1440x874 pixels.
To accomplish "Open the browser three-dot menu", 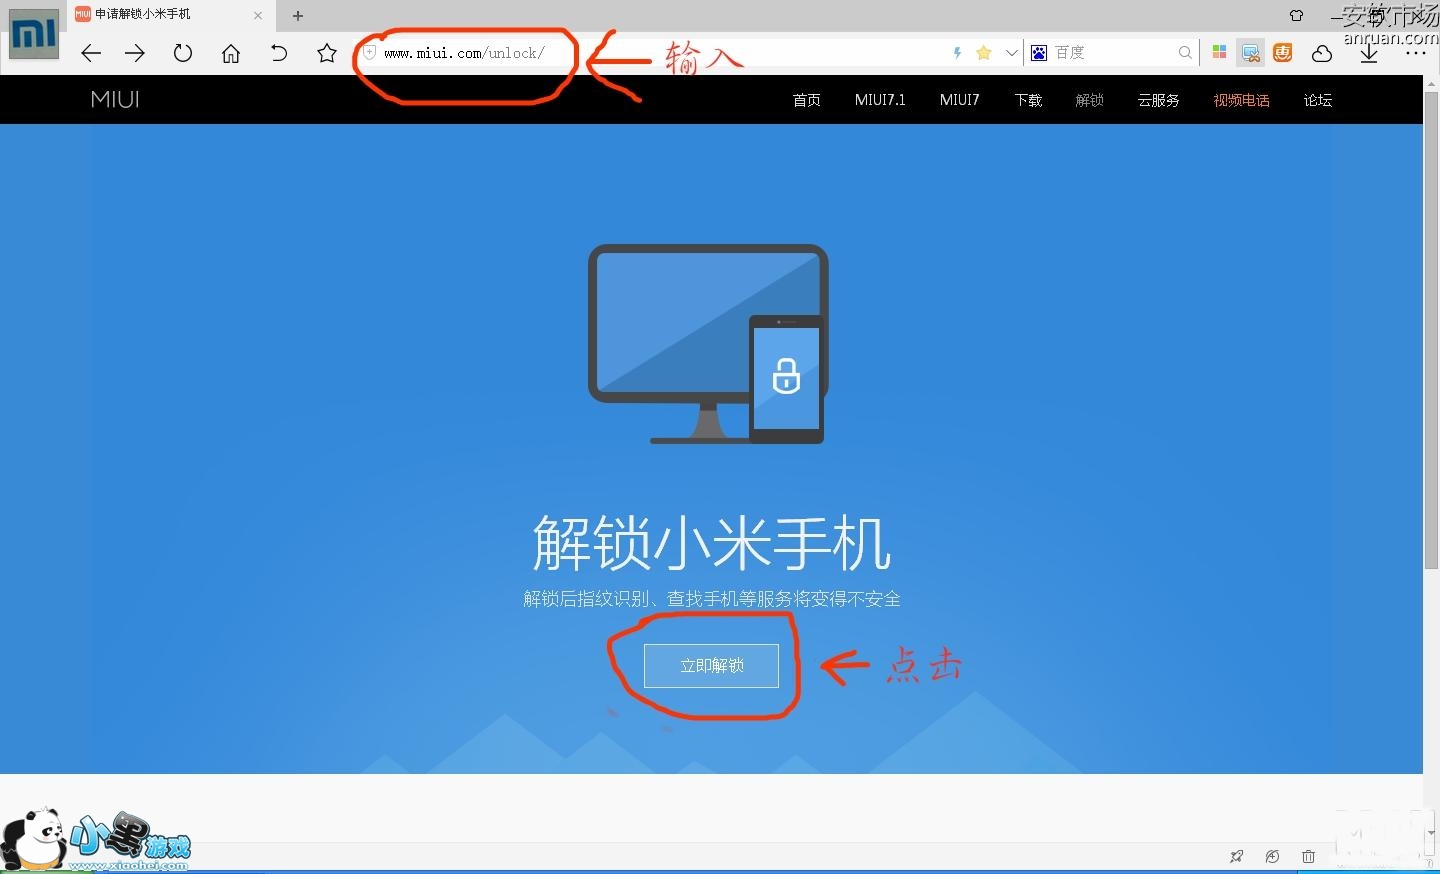I will click(1416, 53).
